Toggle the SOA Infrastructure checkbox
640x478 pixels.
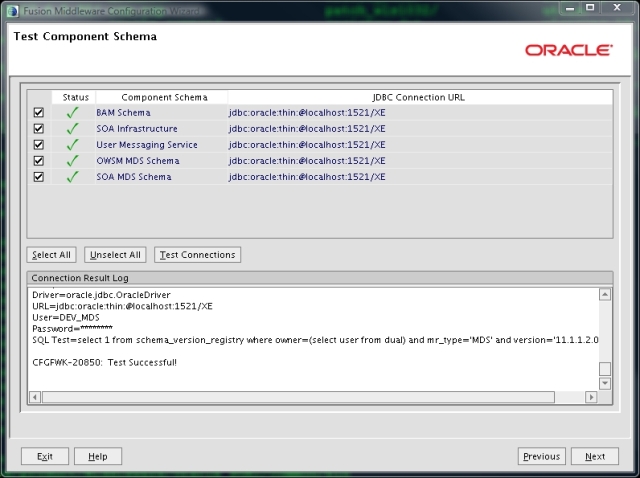tap(39, 129)
